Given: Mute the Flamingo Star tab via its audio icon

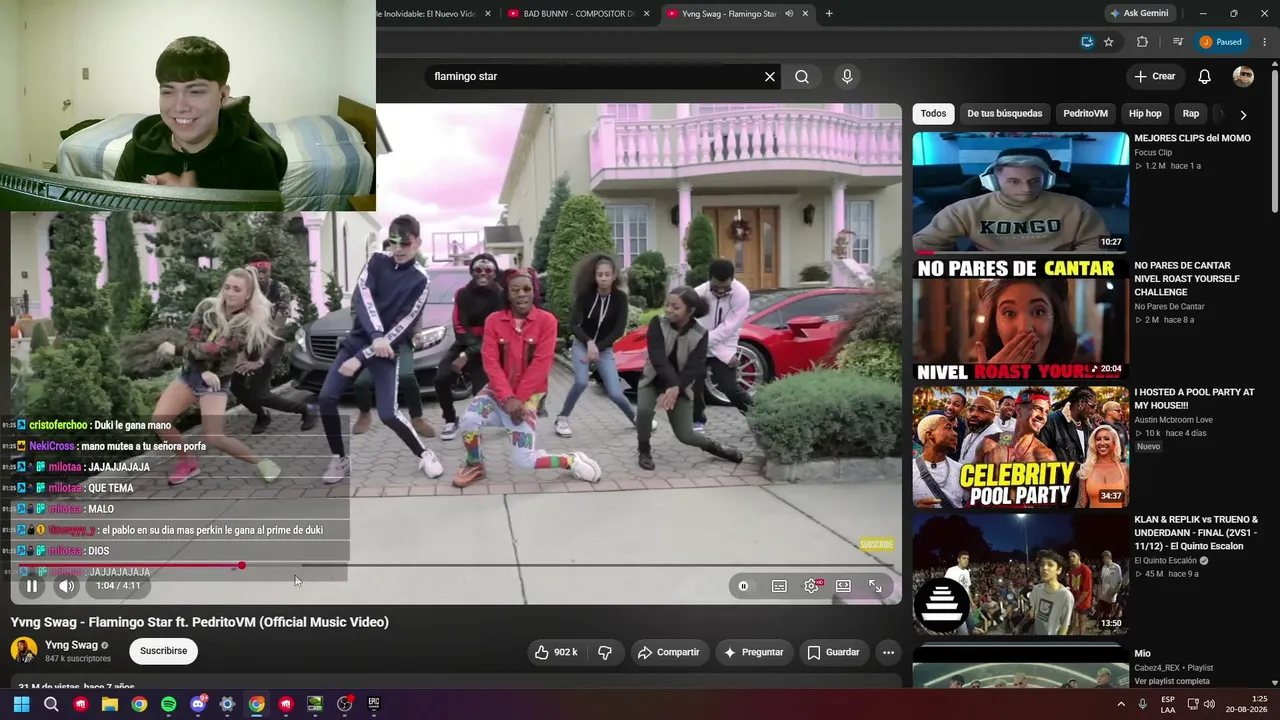Looking at the screenshot, I should [x=789, y=14].
